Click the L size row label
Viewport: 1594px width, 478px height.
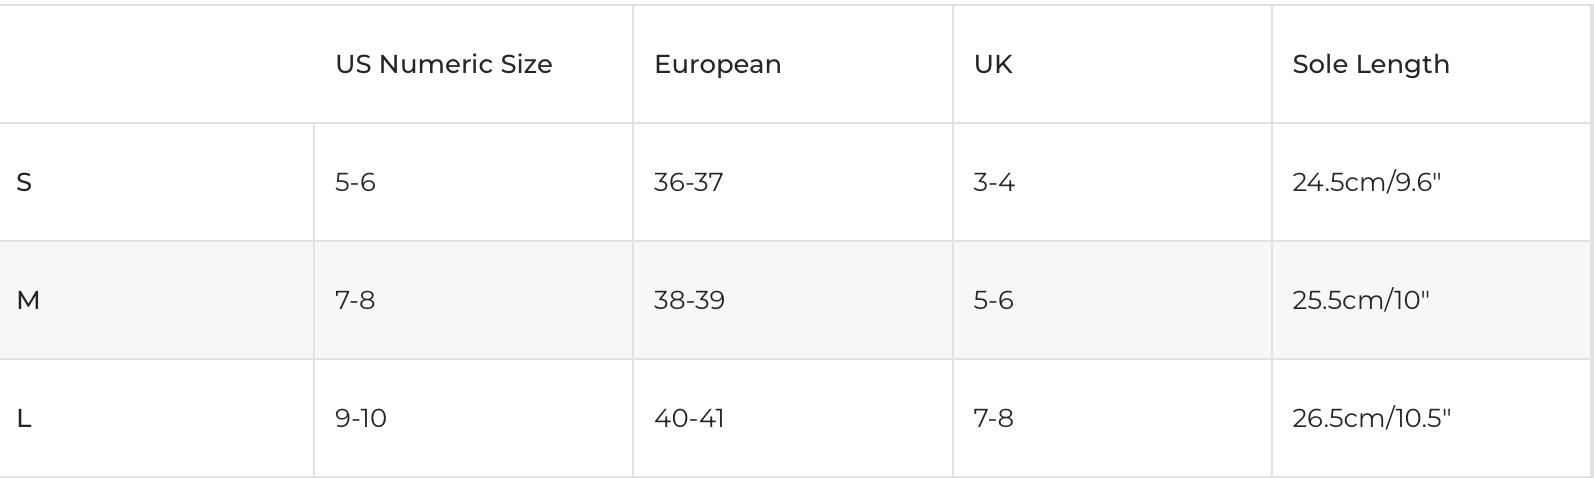pyautogui.click(x=24, y=418)
